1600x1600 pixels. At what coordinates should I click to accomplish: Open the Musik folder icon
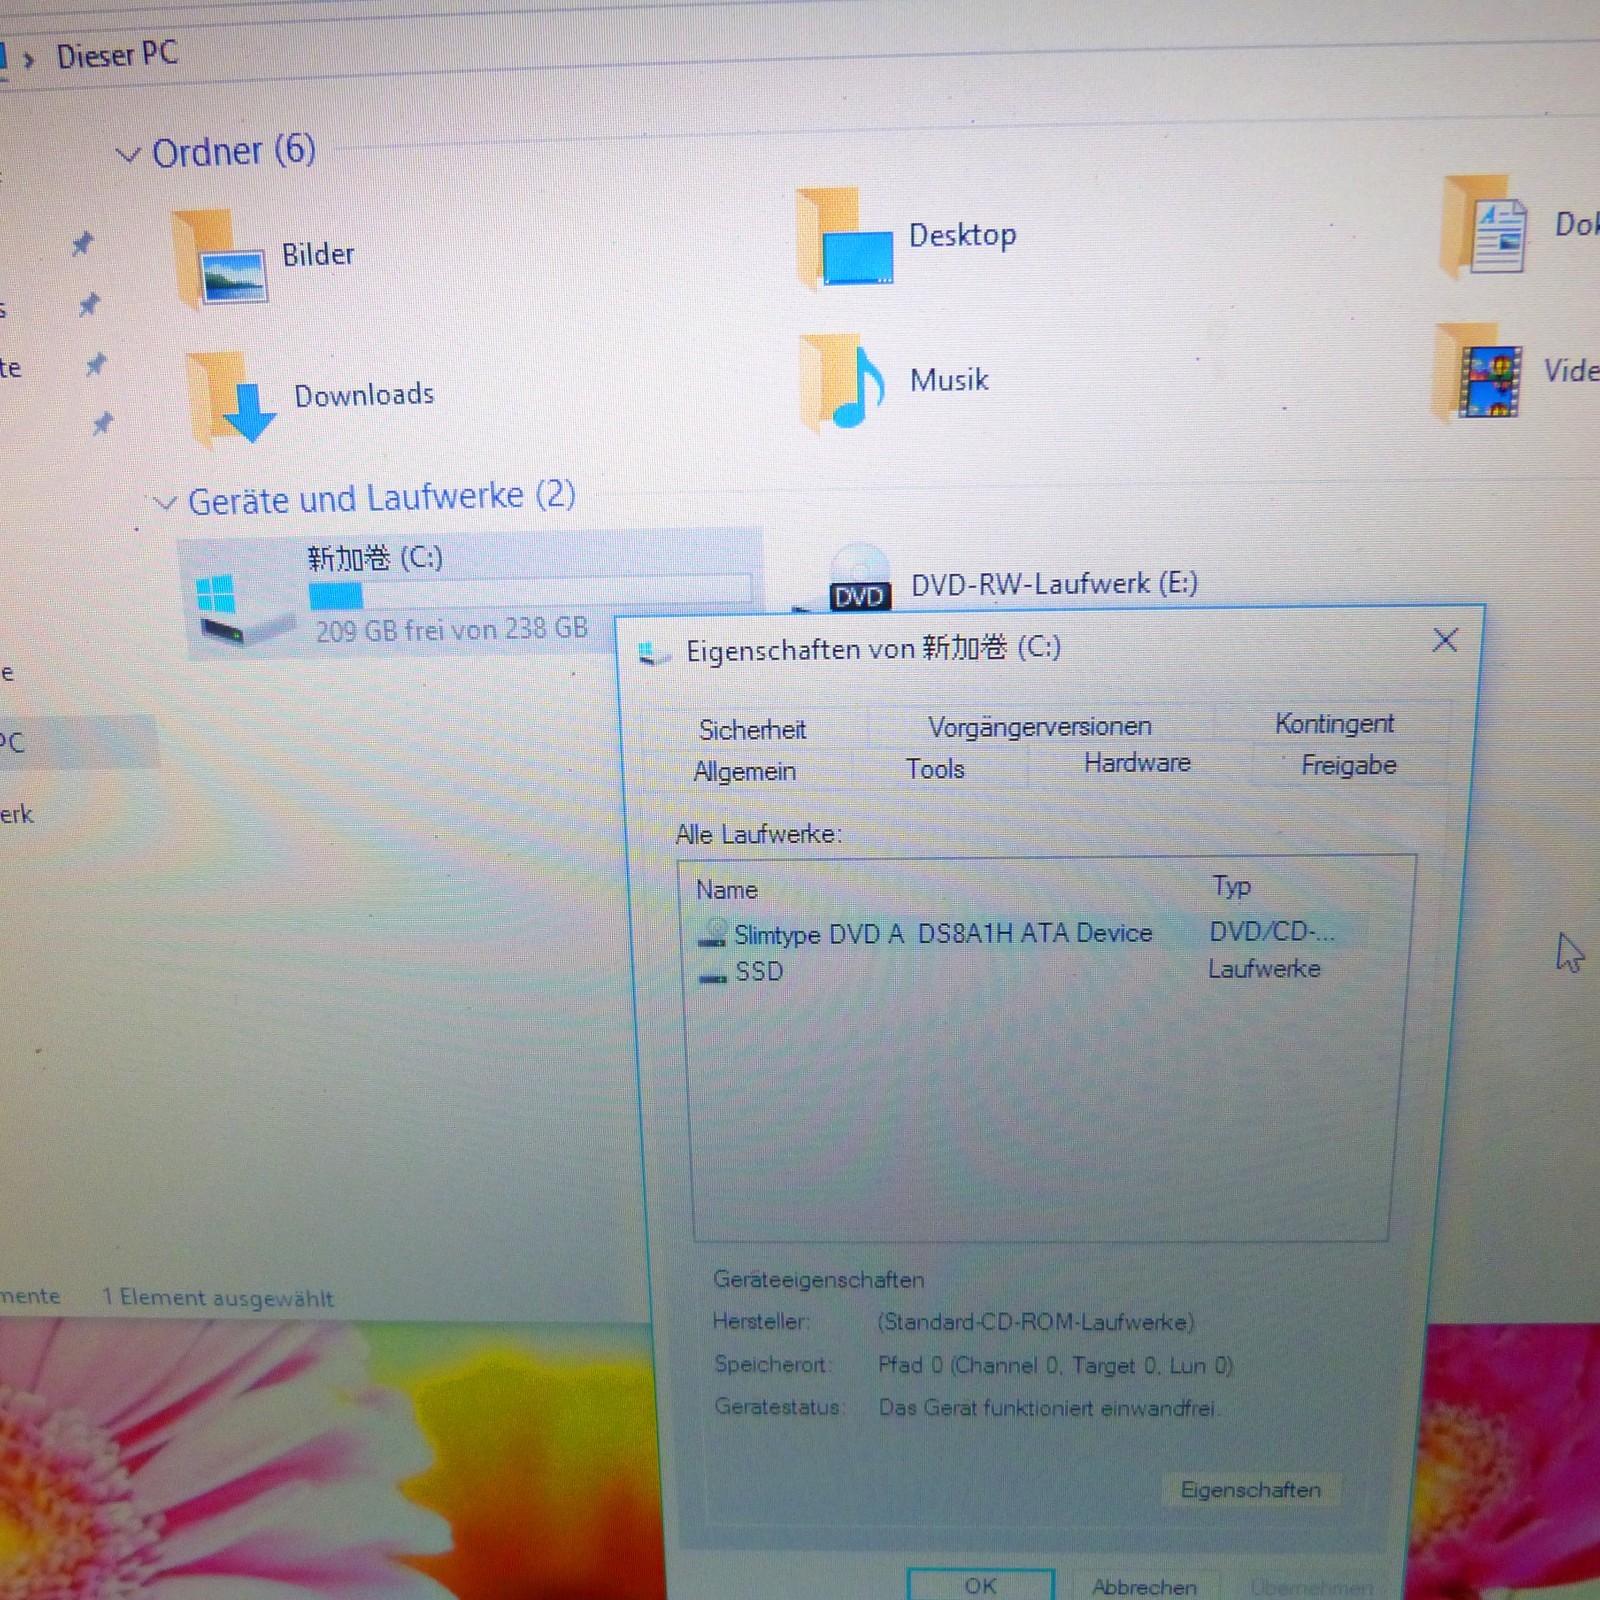point(843,383)
